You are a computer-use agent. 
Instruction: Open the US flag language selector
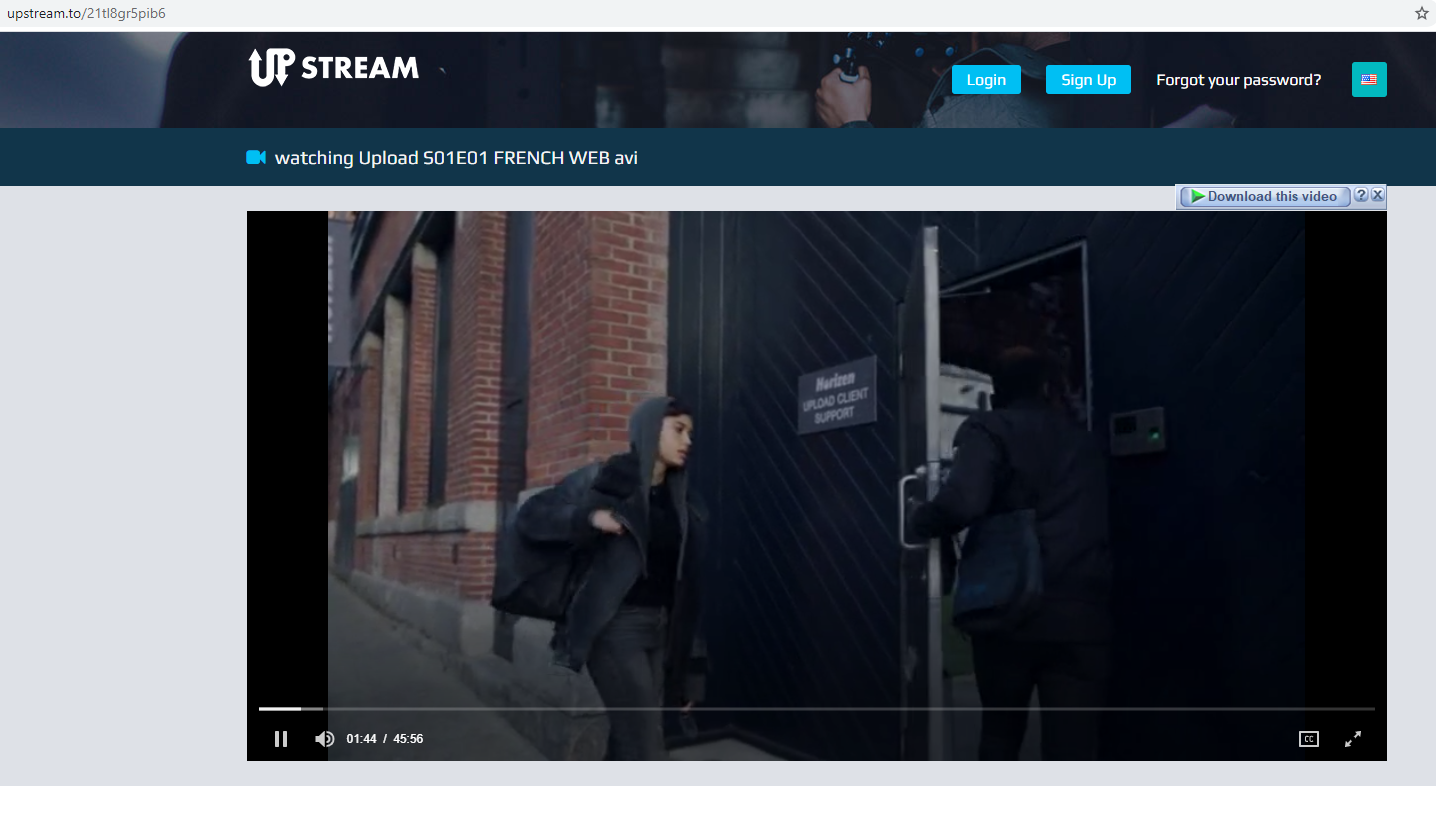pyautogui.click(x=1369, y=80)
